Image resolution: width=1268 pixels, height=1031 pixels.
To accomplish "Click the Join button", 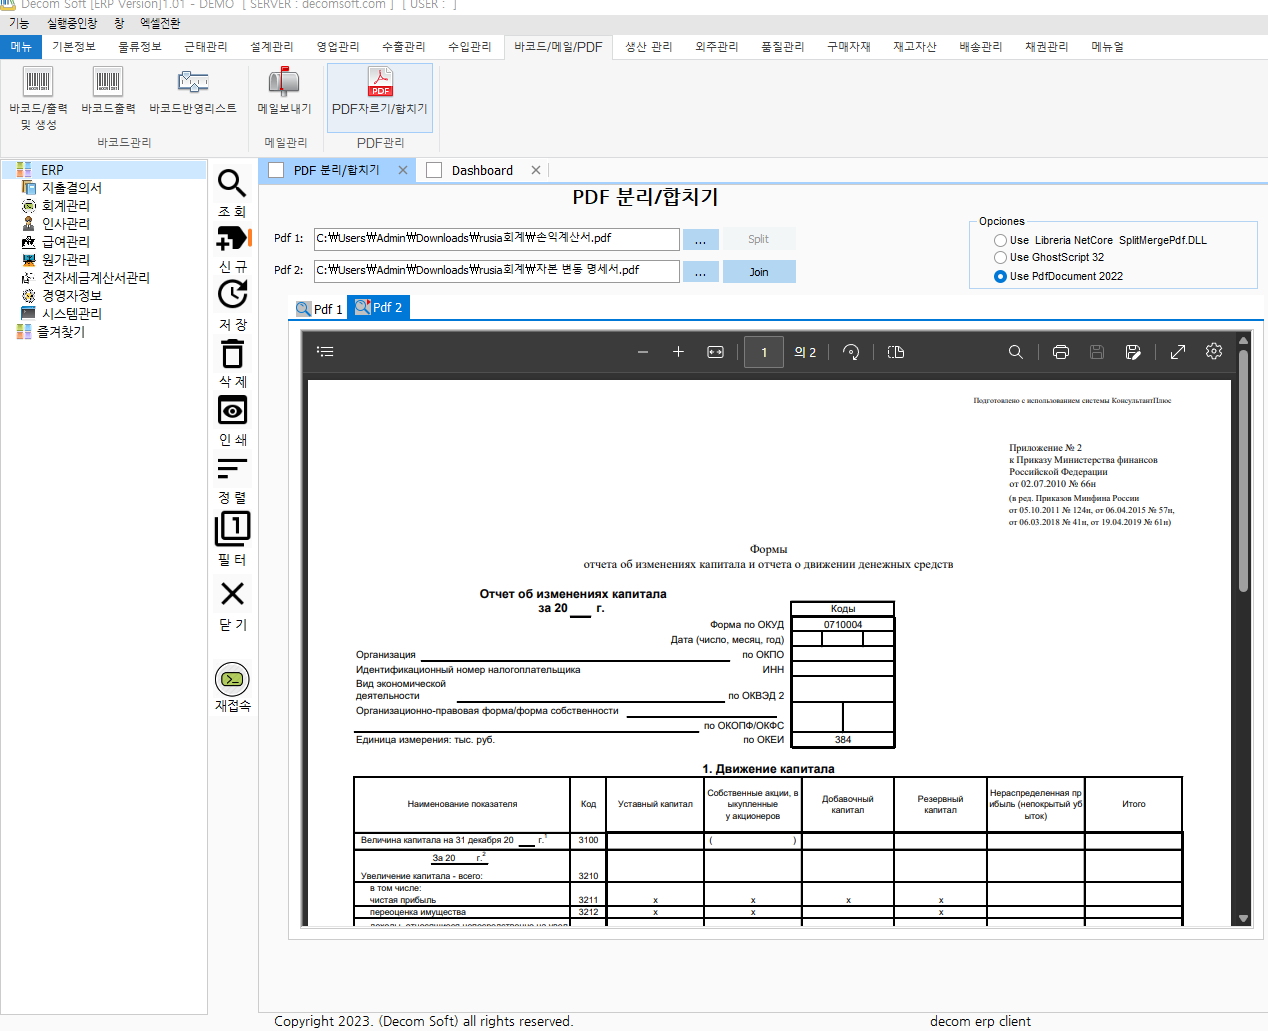I will coord(759,272).
